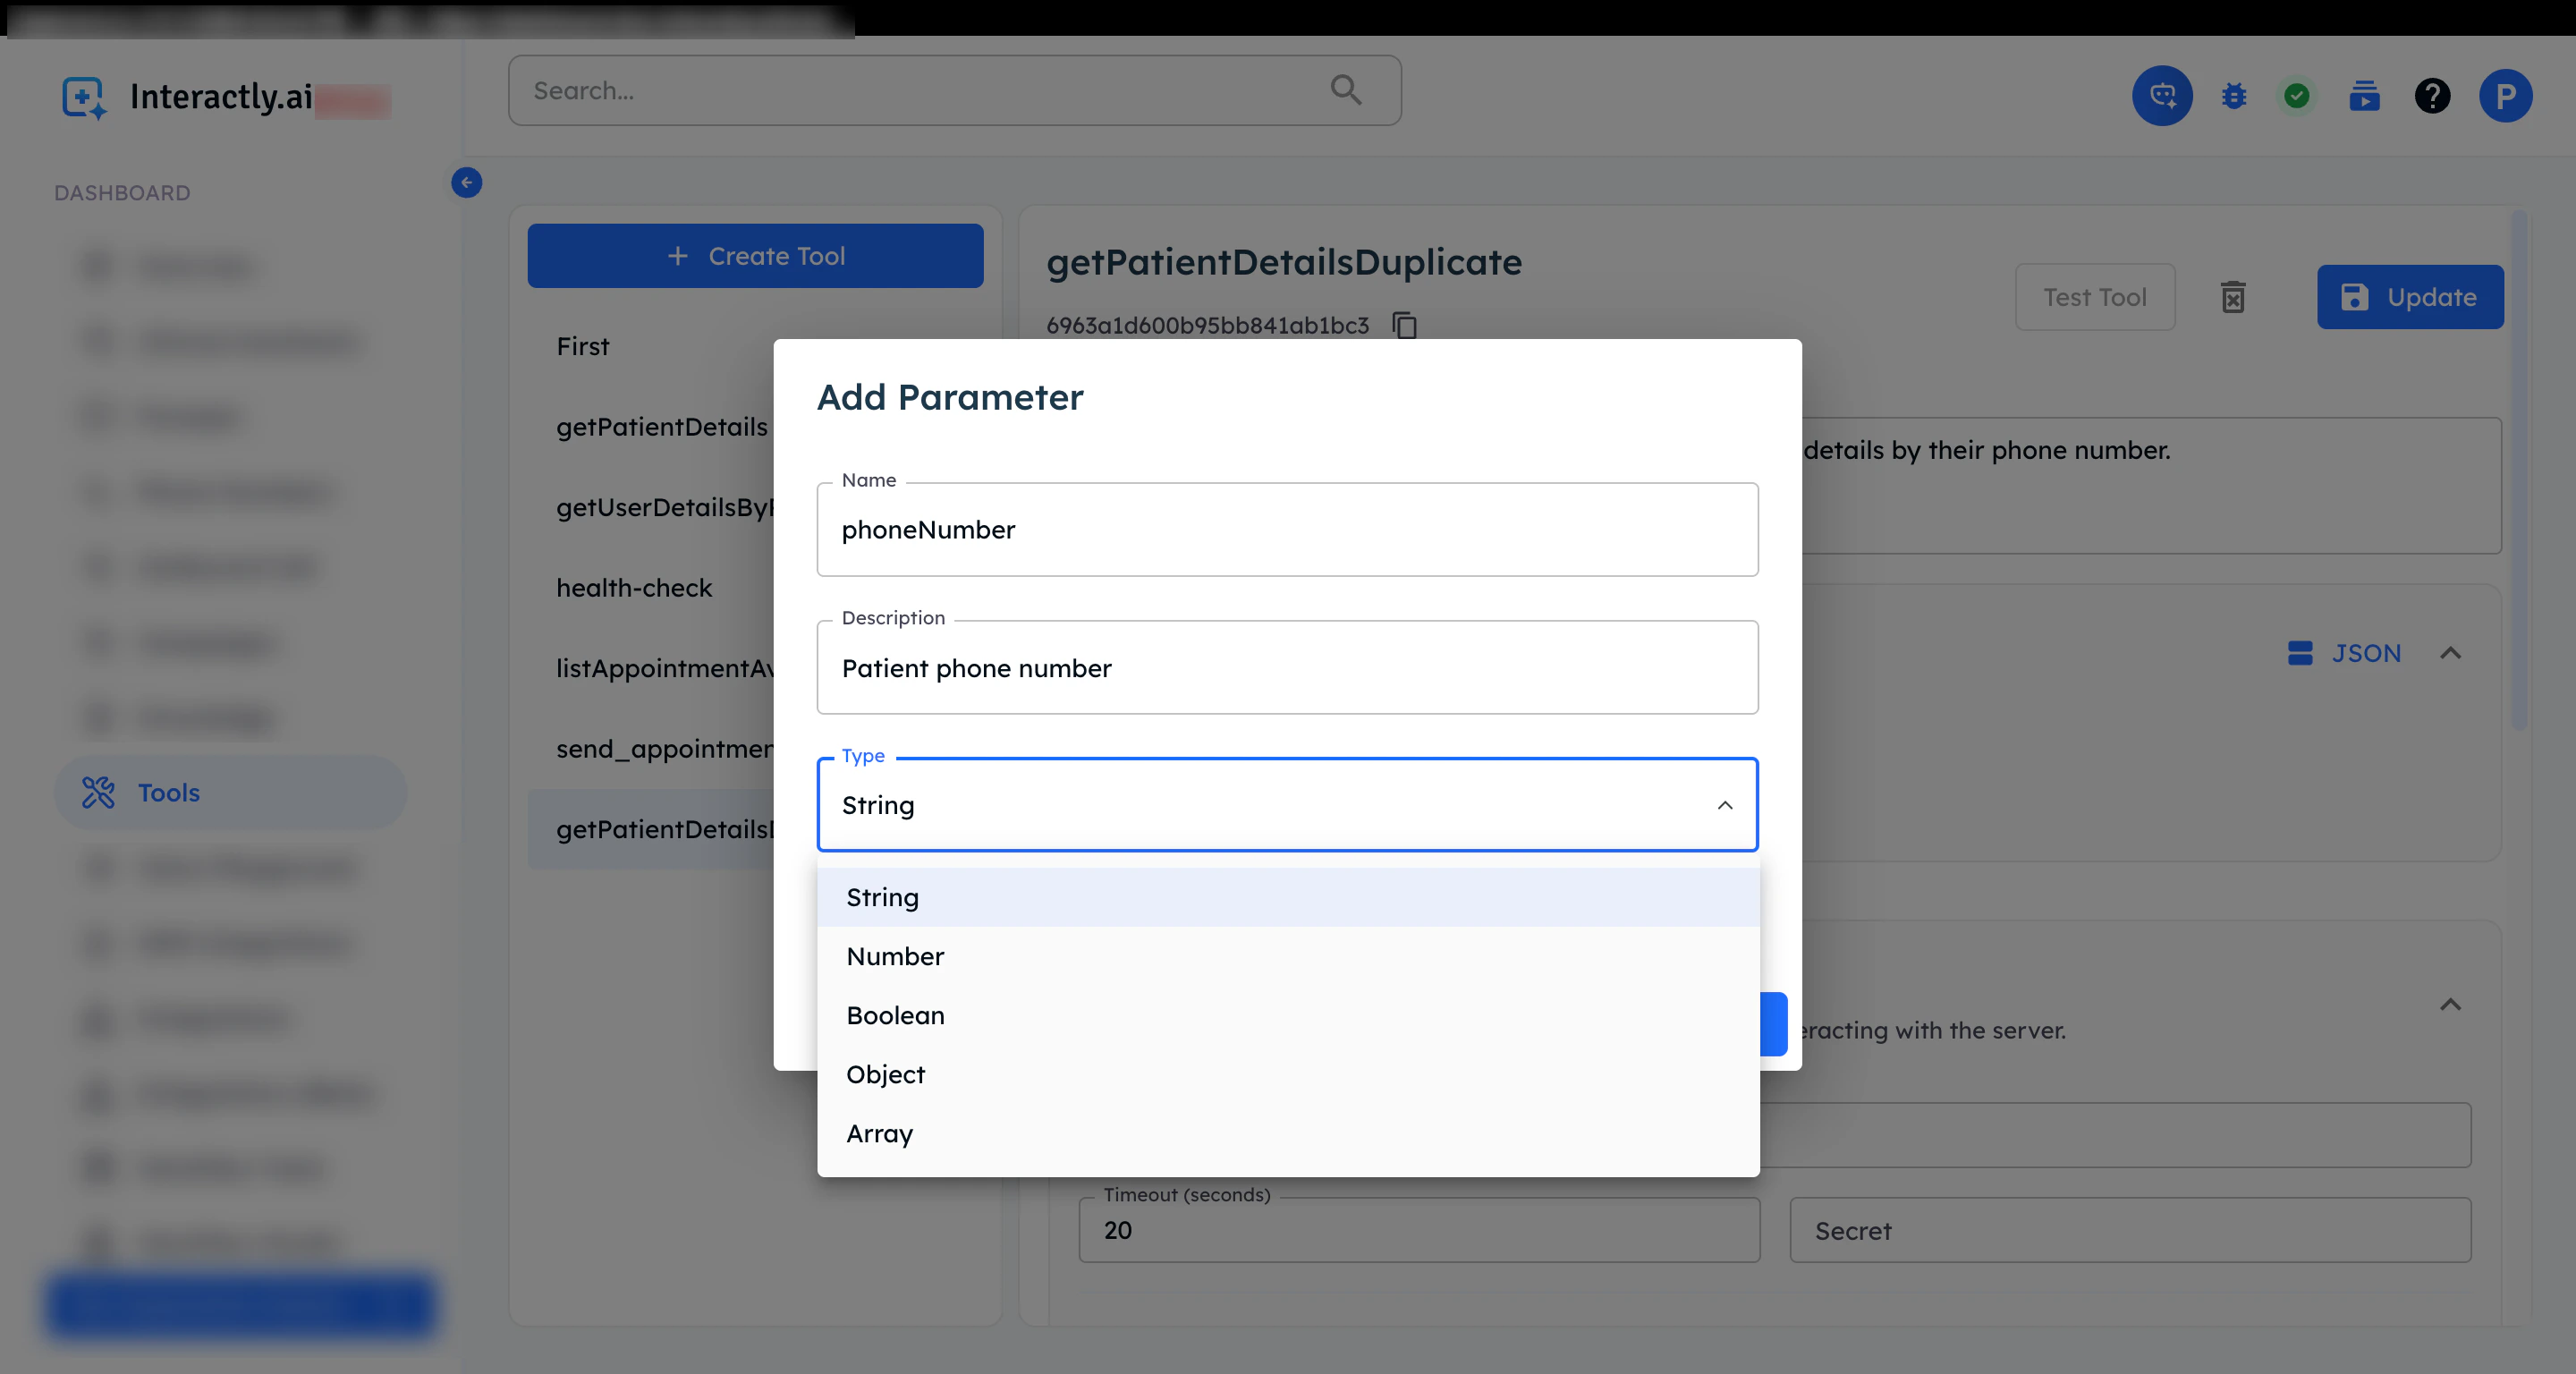Copy the tool ID with copy icon
This screenshot has width=2576, height=1374.
click(x=1404, y=325)
